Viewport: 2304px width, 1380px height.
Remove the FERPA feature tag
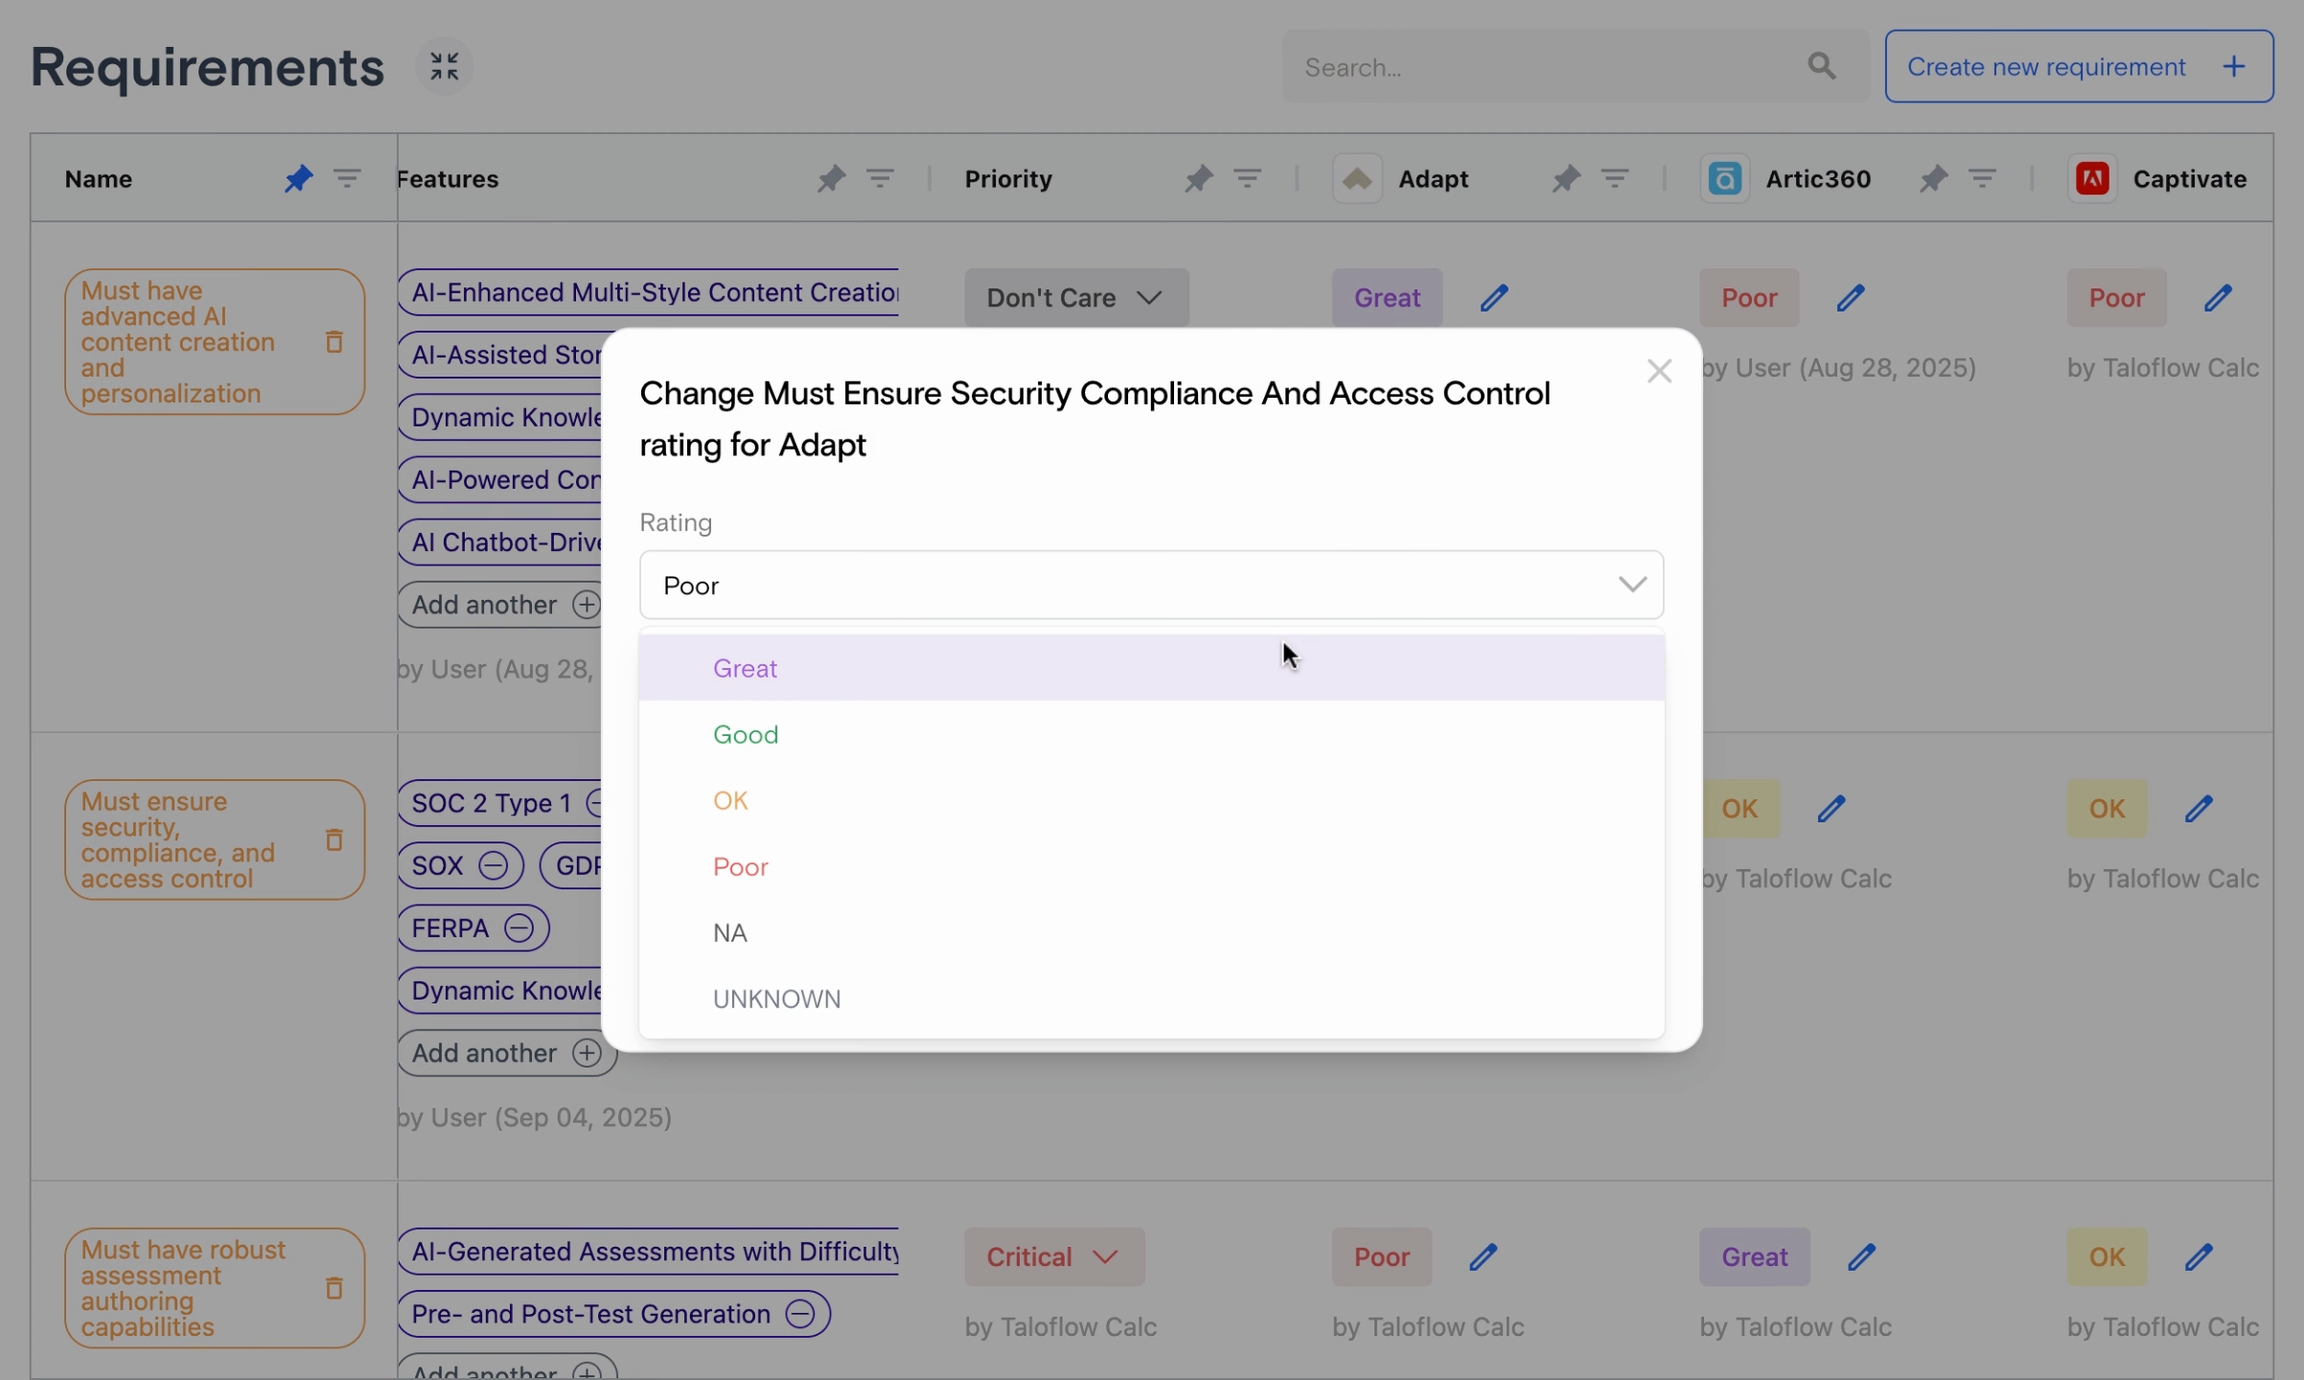coord(518,928)
